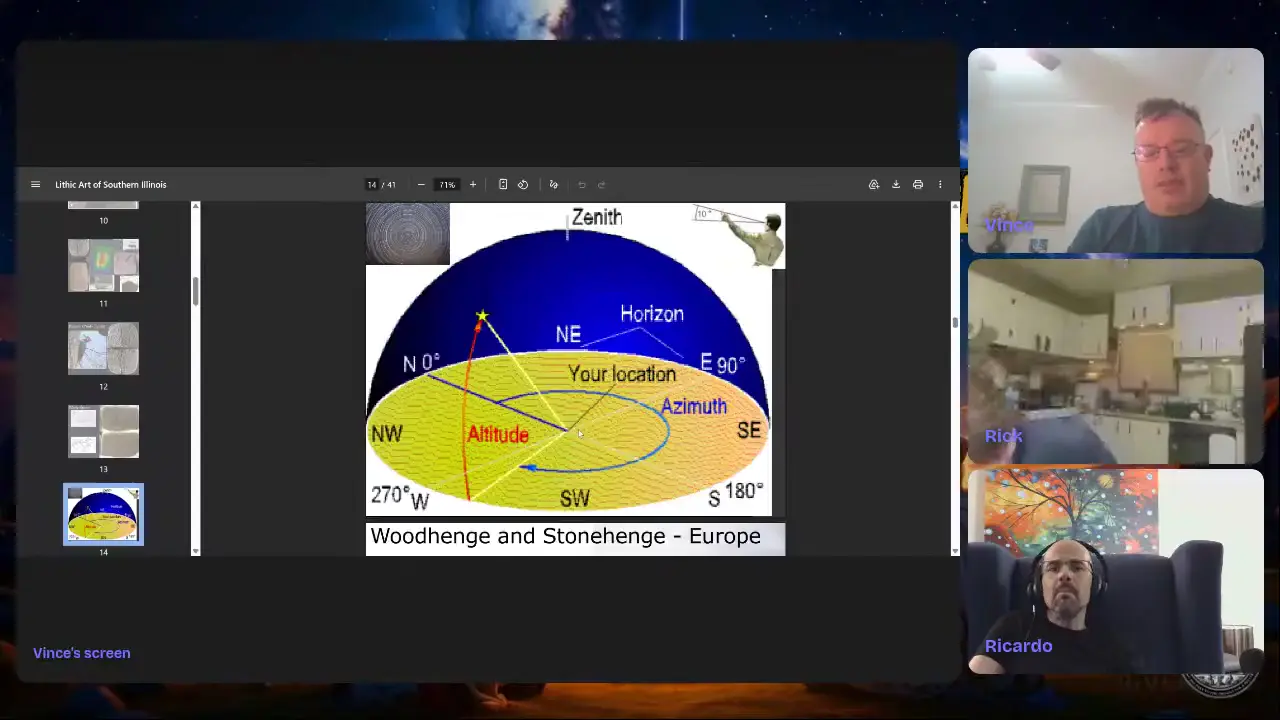
Task: Click the star trails image on the slide
Action: [408, 234]
